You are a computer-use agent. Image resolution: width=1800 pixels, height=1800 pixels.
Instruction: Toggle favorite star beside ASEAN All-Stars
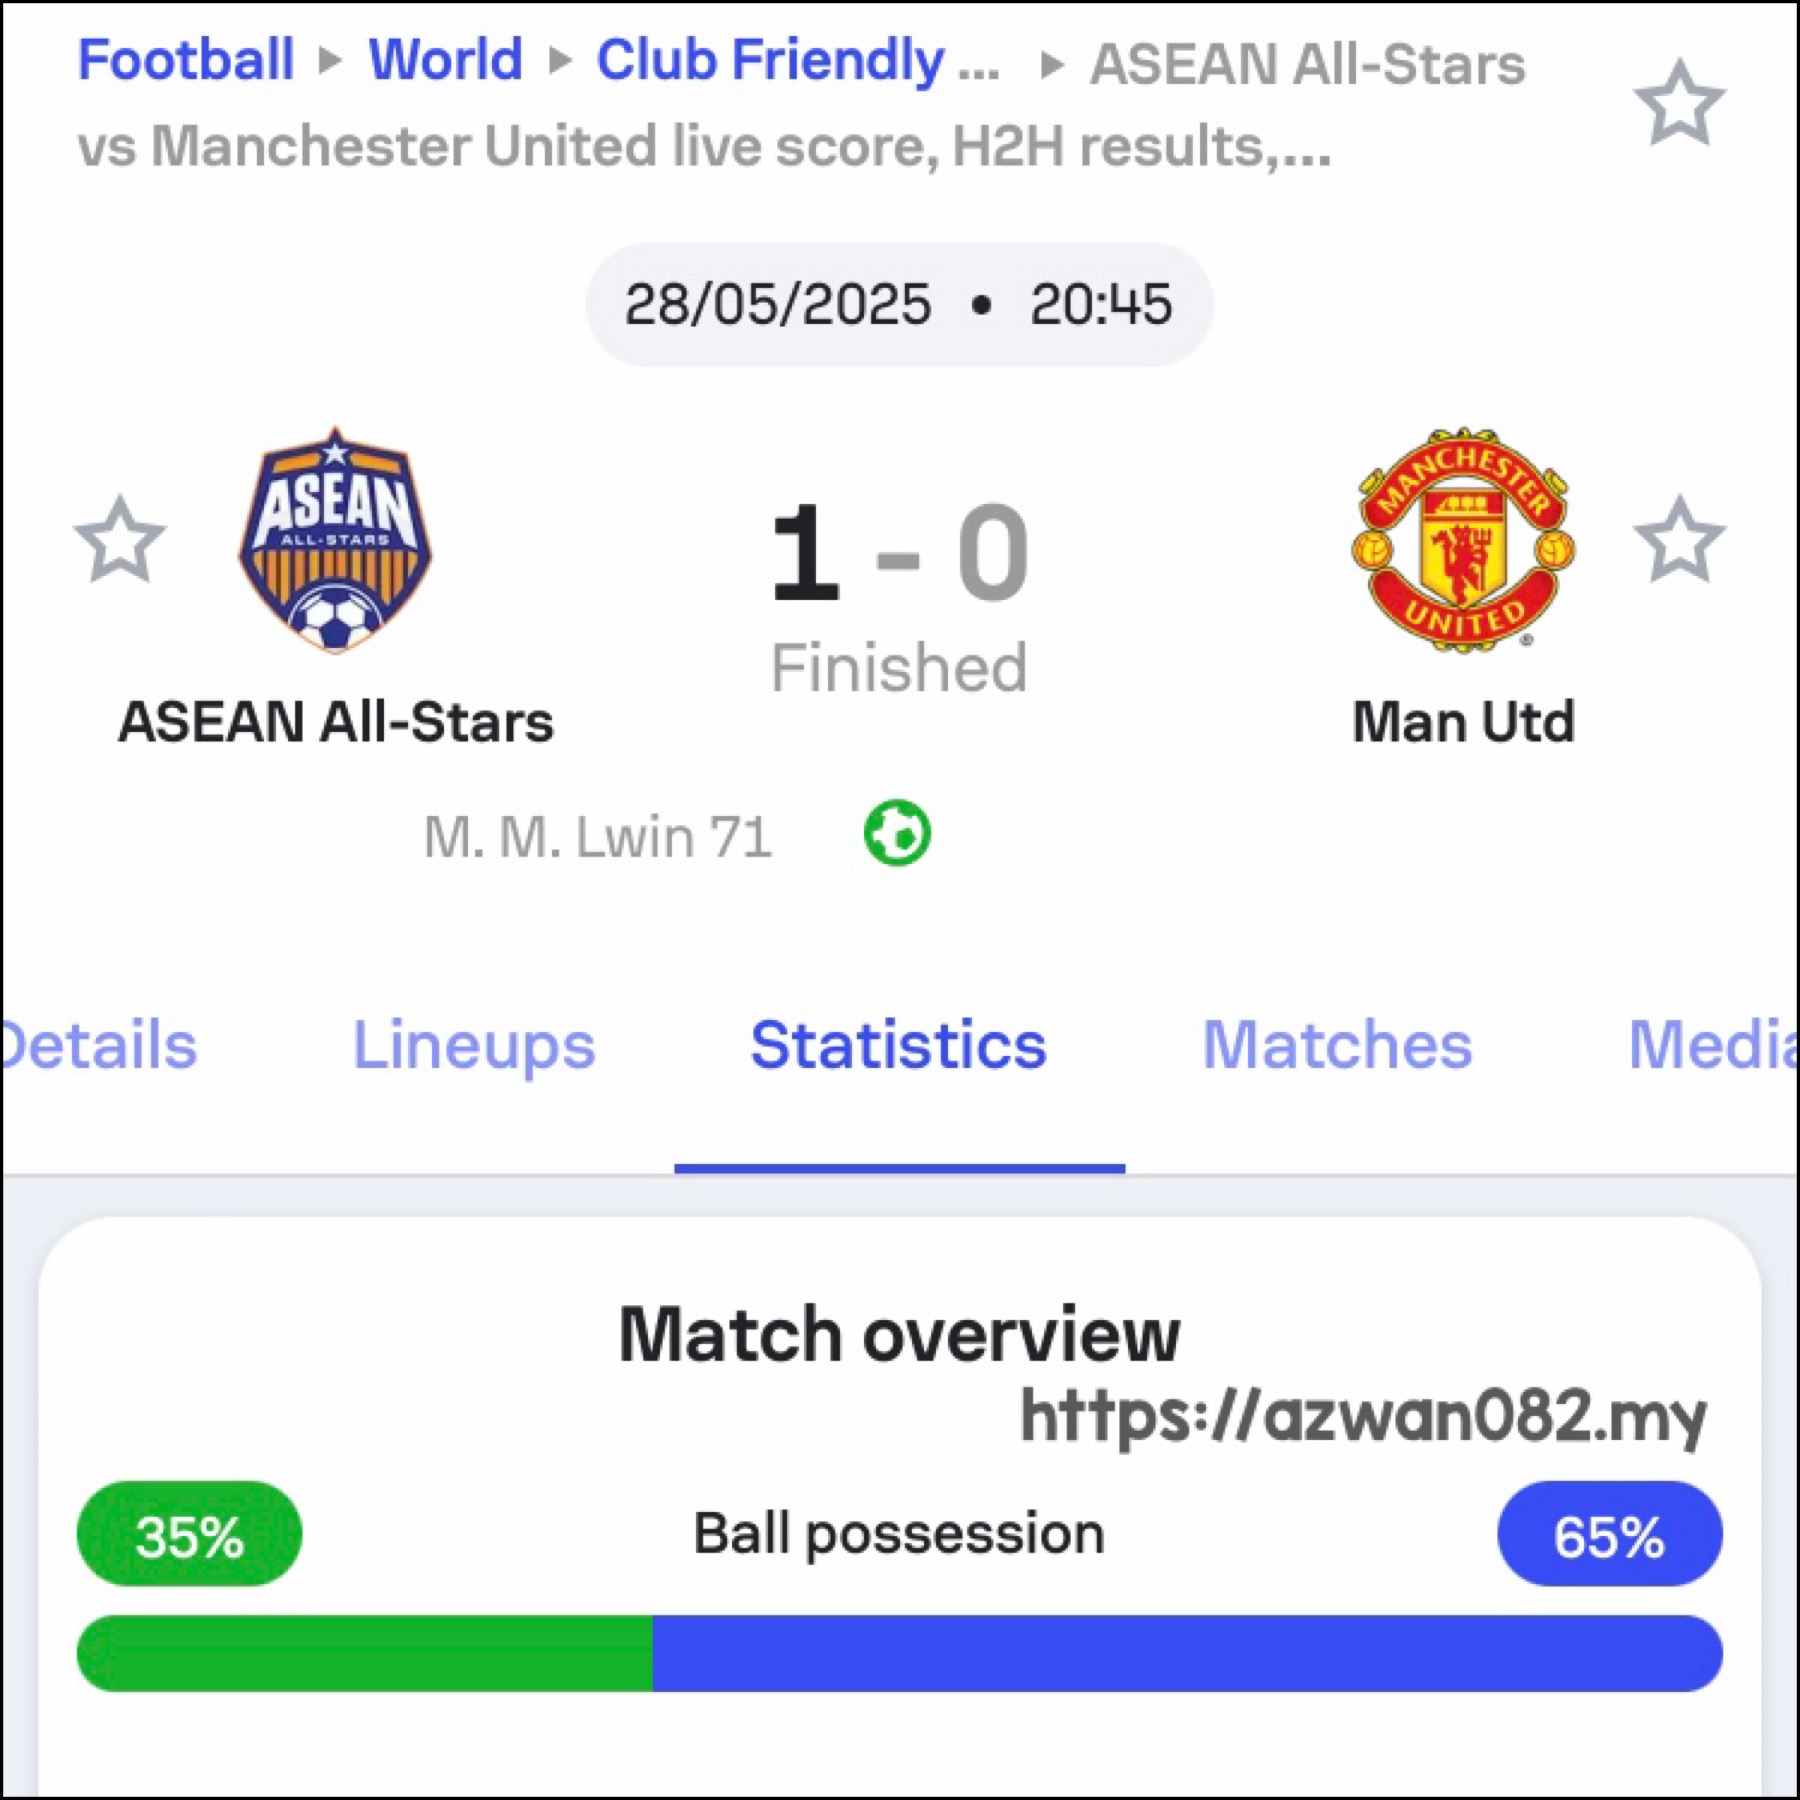pos(120,540)
